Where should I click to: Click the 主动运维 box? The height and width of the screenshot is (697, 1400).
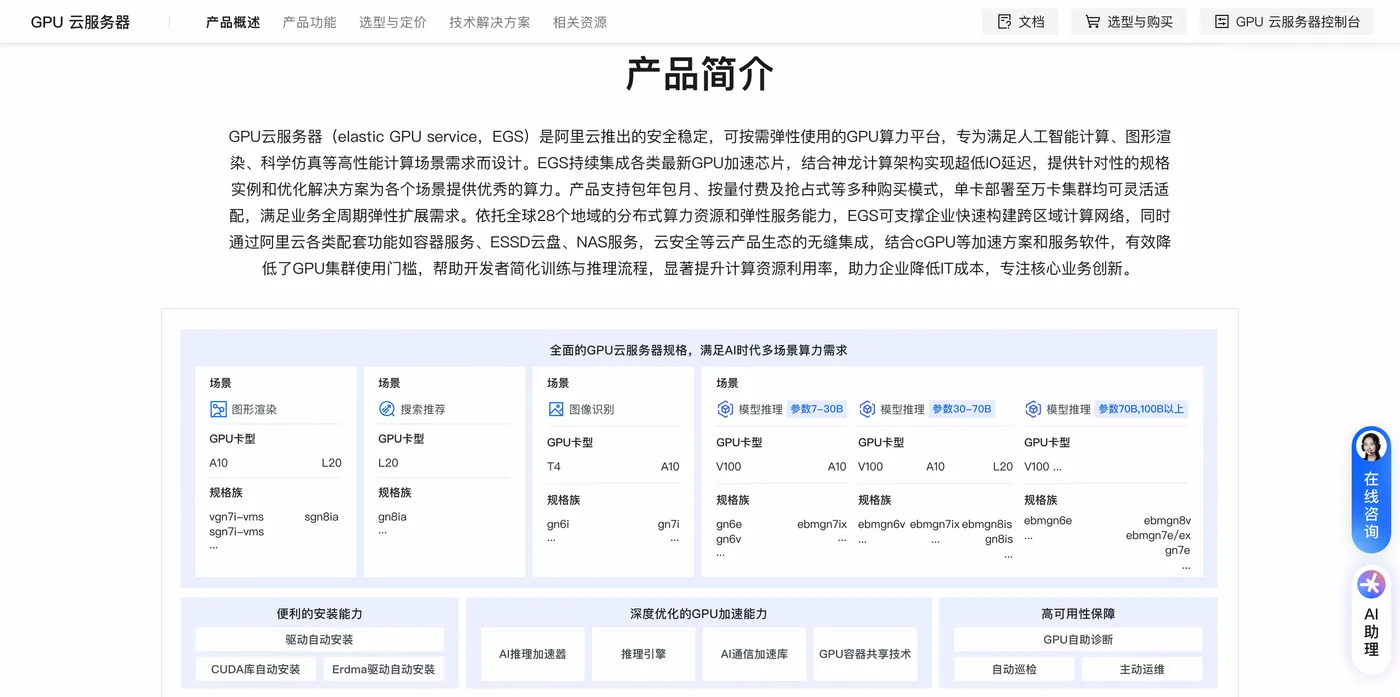coord(1142,669)
